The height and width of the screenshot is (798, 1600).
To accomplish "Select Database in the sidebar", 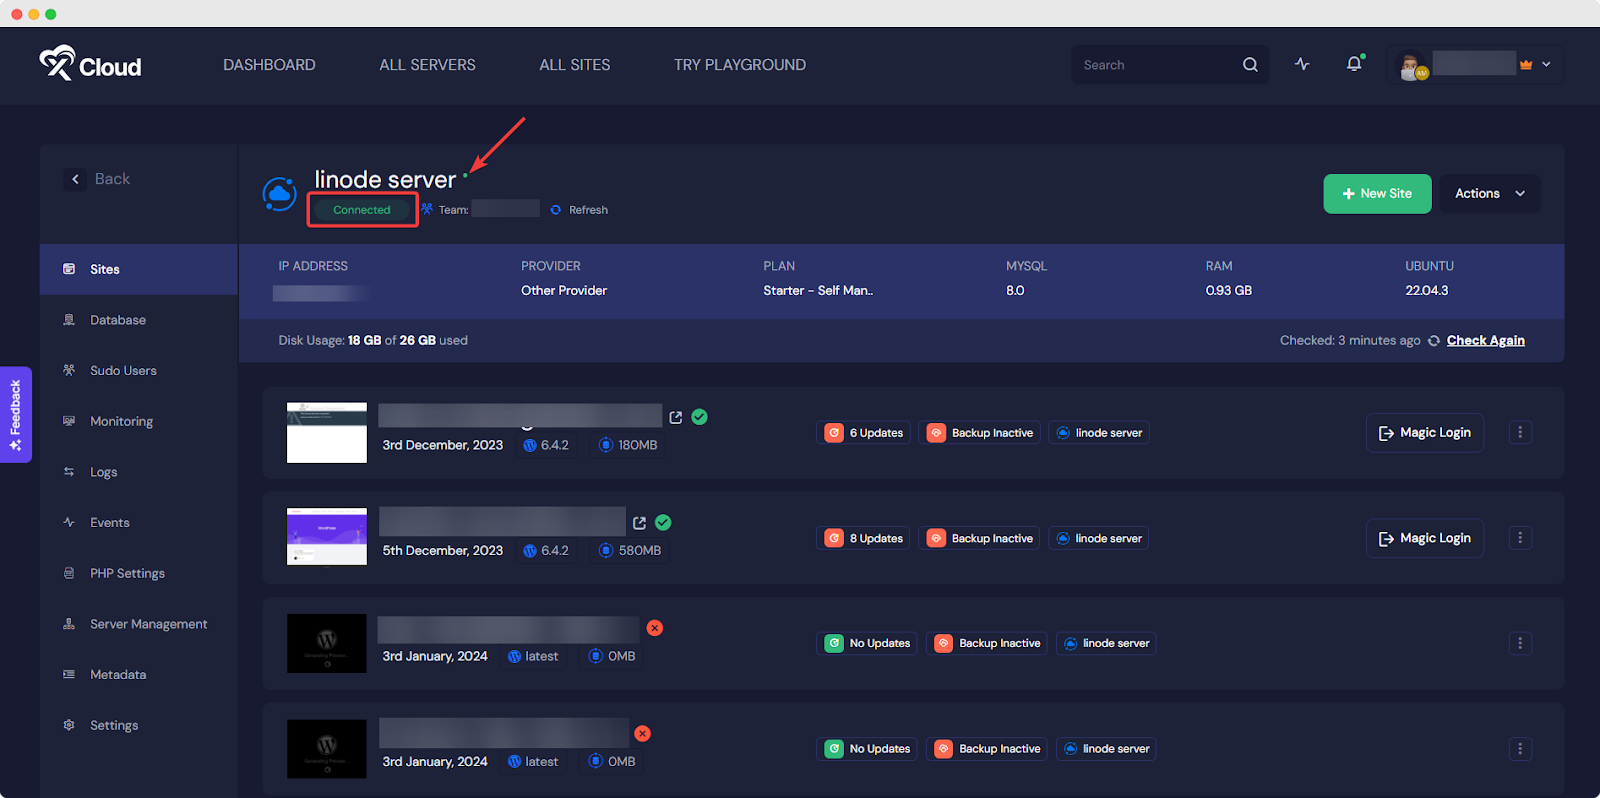I will pos(118,320).
